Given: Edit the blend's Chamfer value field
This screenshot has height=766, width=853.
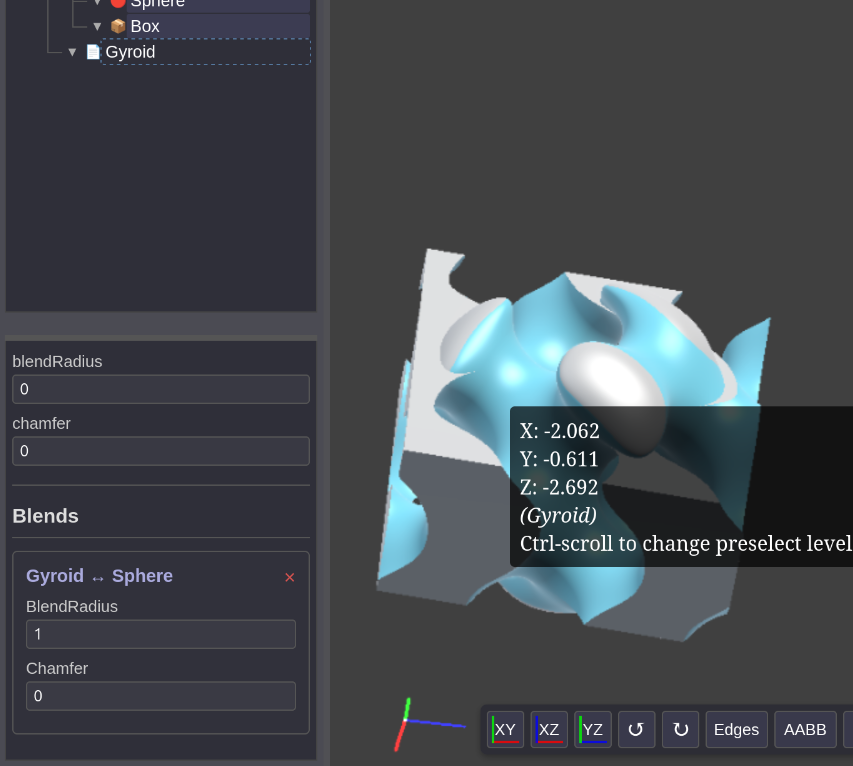Looking at the screenshot, I should click(160, 696).
